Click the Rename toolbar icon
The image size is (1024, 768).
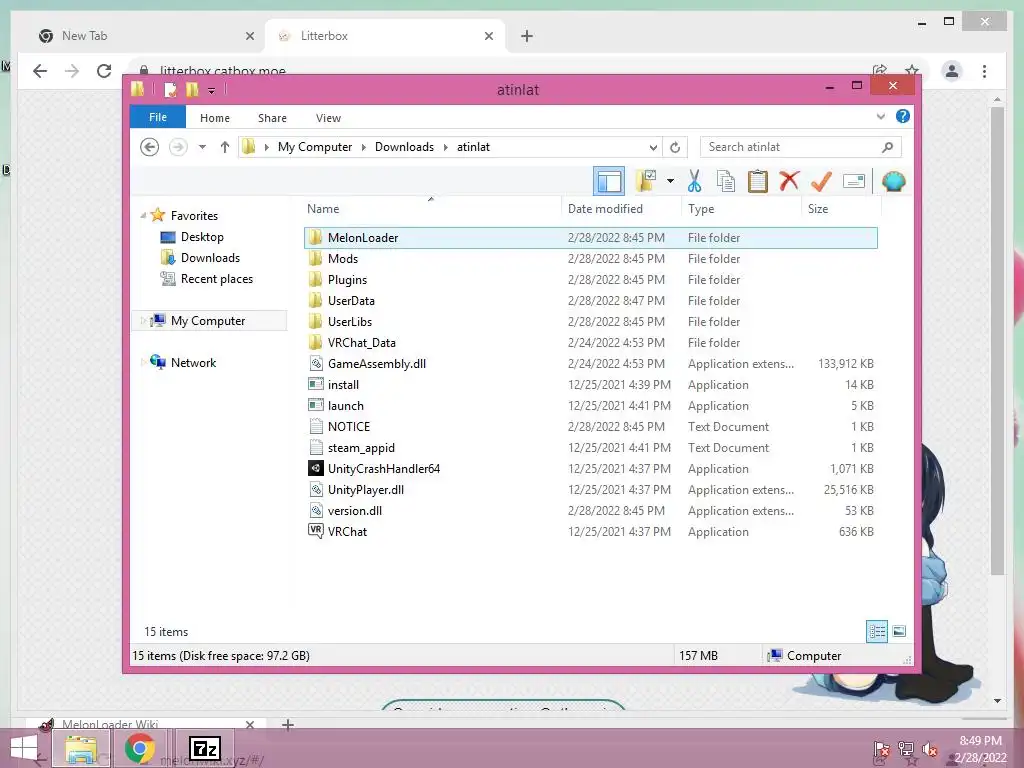tap(854, 181)
